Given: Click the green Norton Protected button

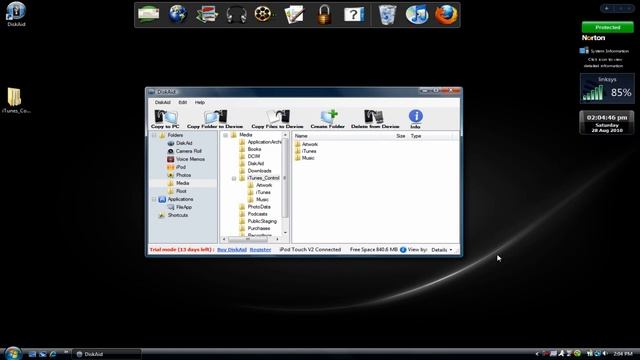Looking at the screenshot, I should [x=607, y=27].
